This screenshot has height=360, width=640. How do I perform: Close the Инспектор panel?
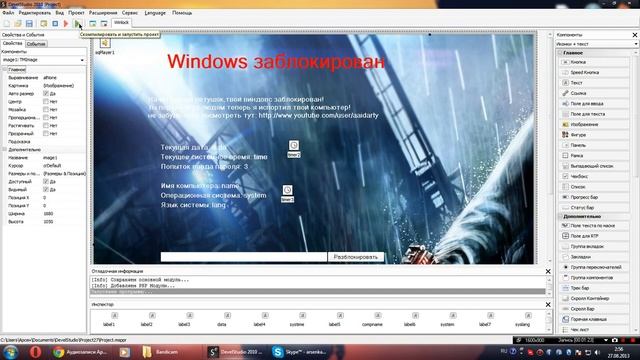[x=548, y=304]
